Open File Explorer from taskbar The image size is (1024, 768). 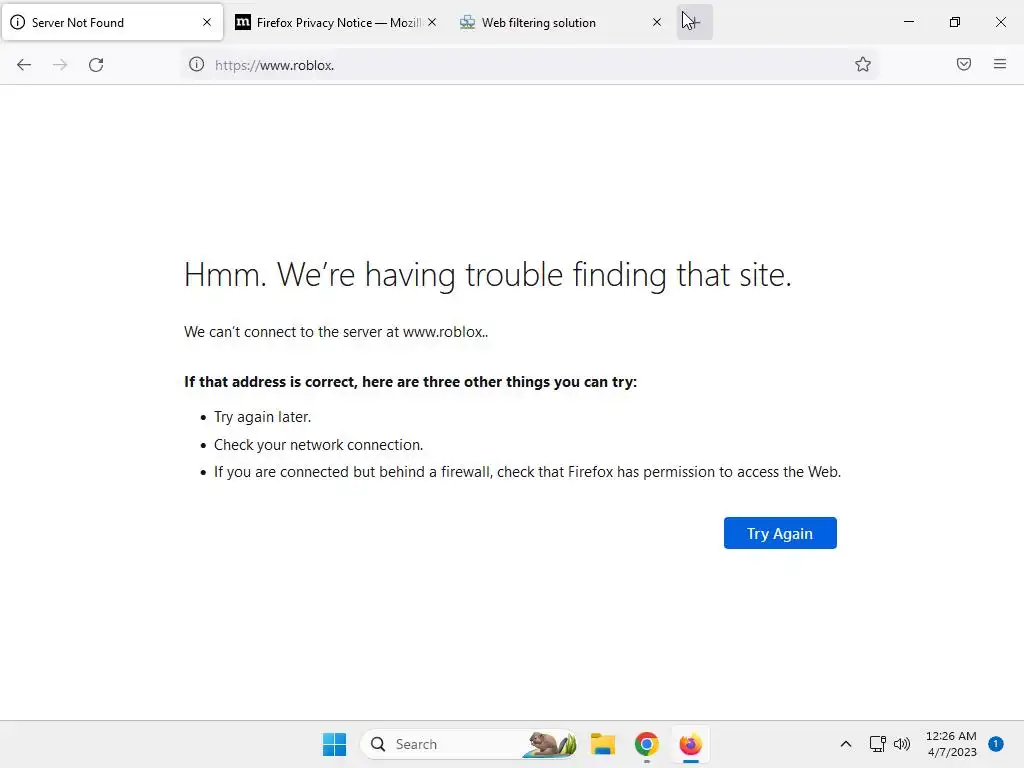[x=603, y=744]
